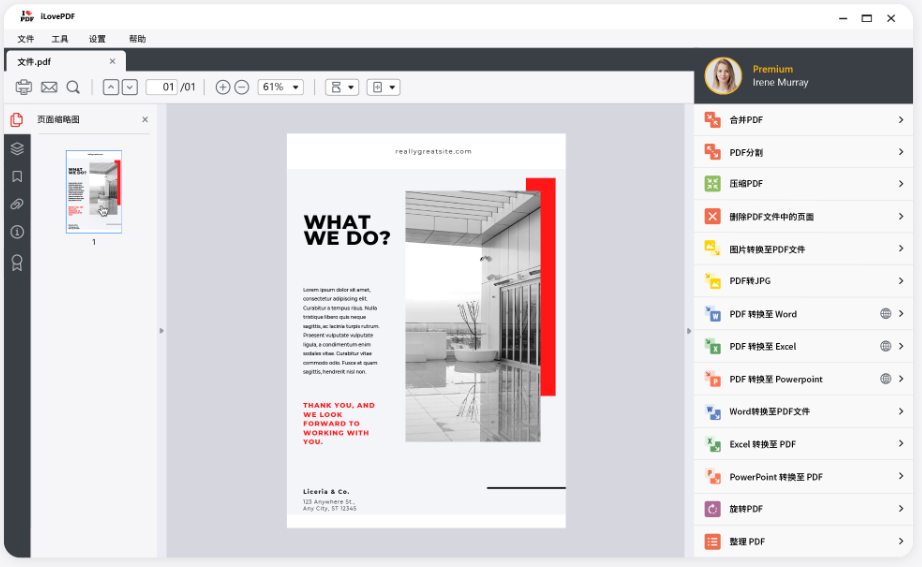Image resolution: width=922 pixels, height=567 pixels.
Task: Click the PDF 转换至 Excel icon
Action: tap(713, 346)
